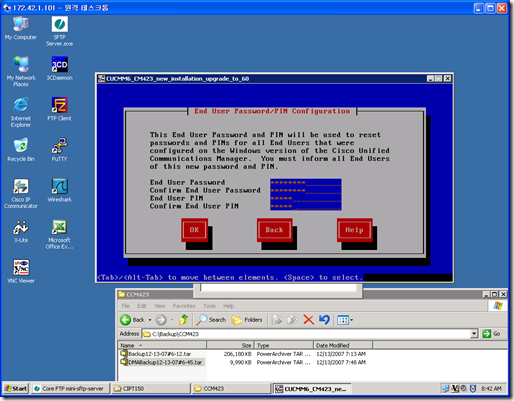
Task: Launch Wireshark desktop shortcut
Action: 59,190
